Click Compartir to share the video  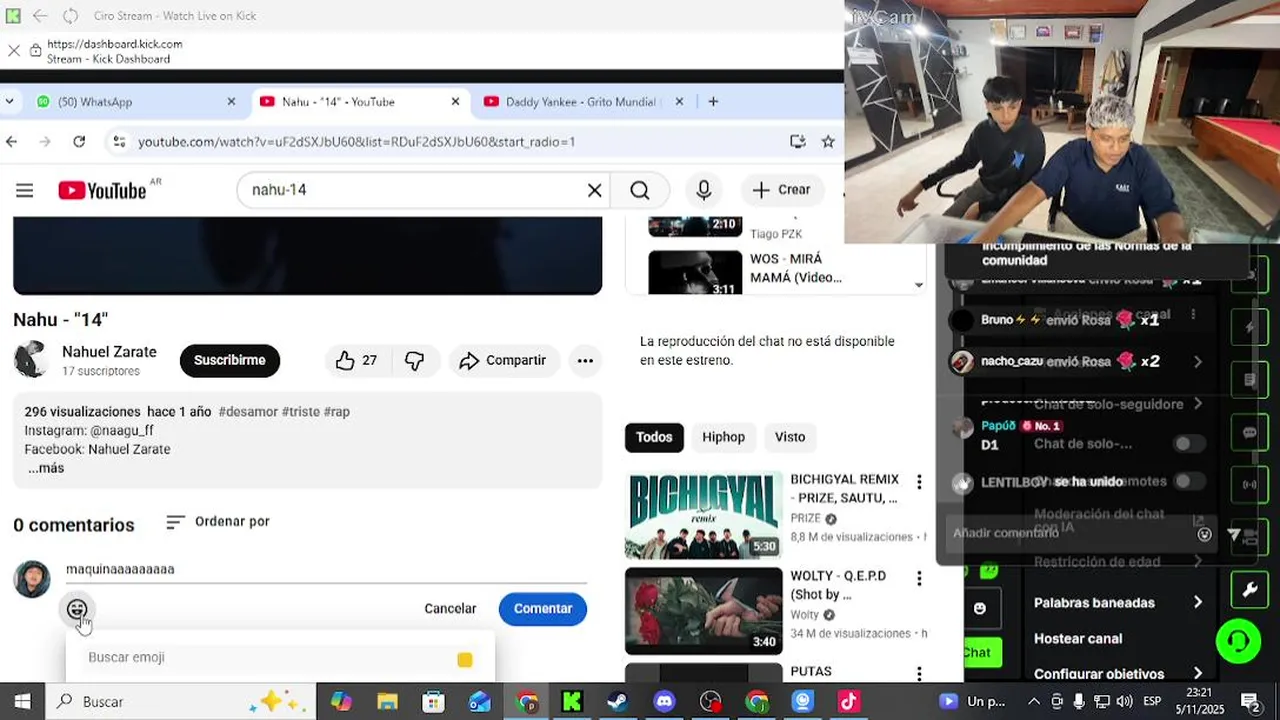pos(503,361)
